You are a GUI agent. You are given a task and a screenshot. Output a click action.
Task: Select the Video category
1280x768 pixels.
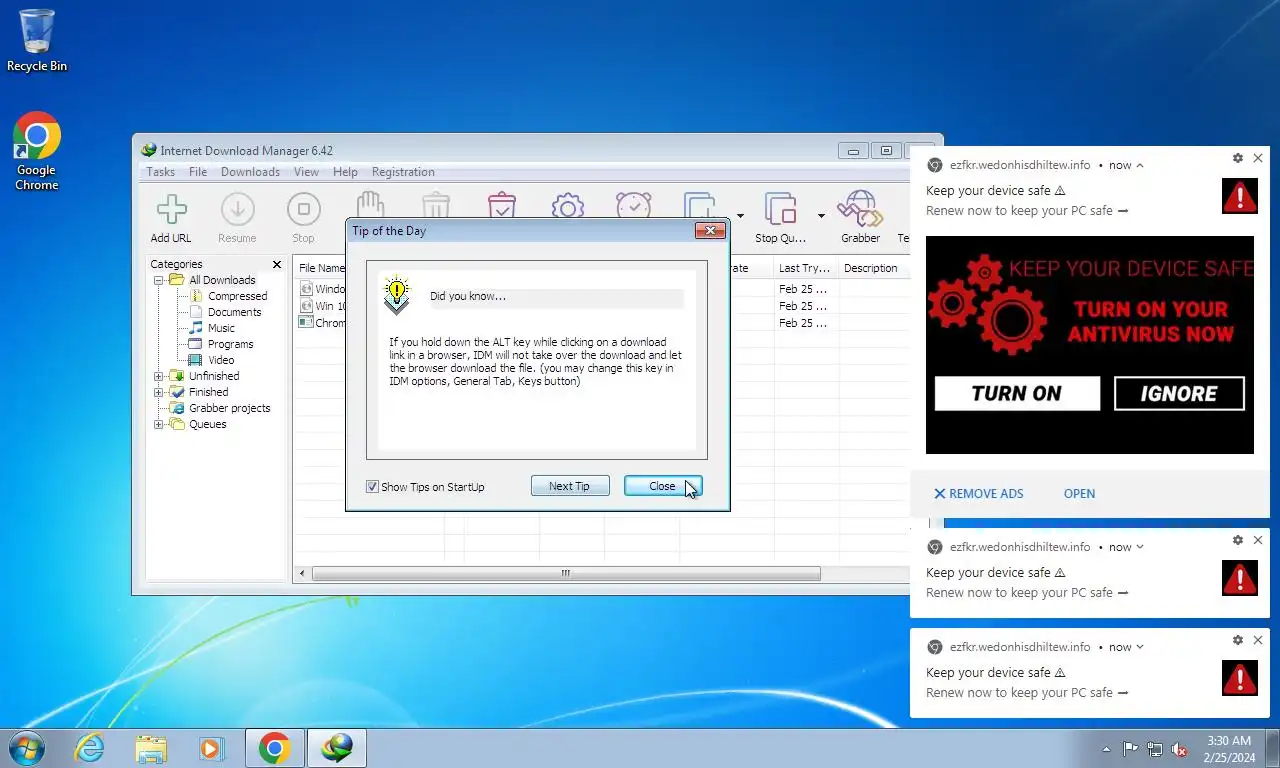tap(221, 360)
